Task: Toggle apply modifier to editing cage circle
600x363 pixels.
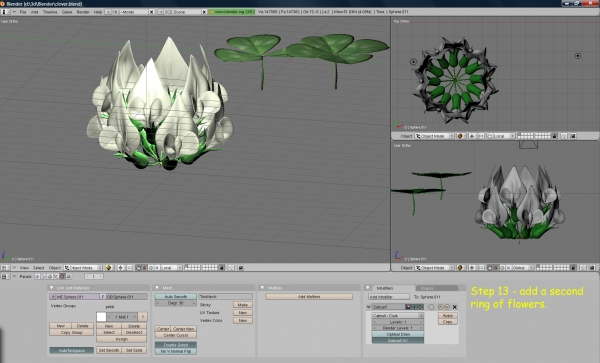Action: 431,307
